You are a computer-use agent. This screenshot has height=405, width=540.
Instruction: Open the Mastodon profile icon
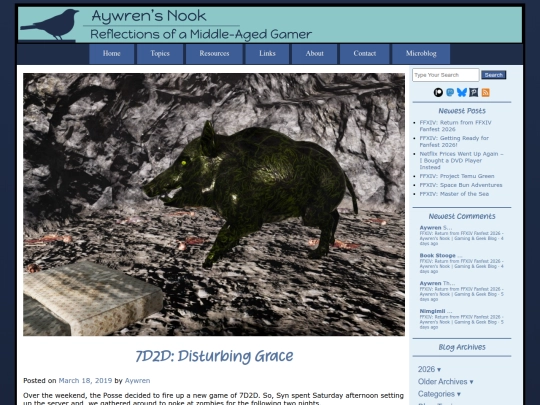coord(450,92)
